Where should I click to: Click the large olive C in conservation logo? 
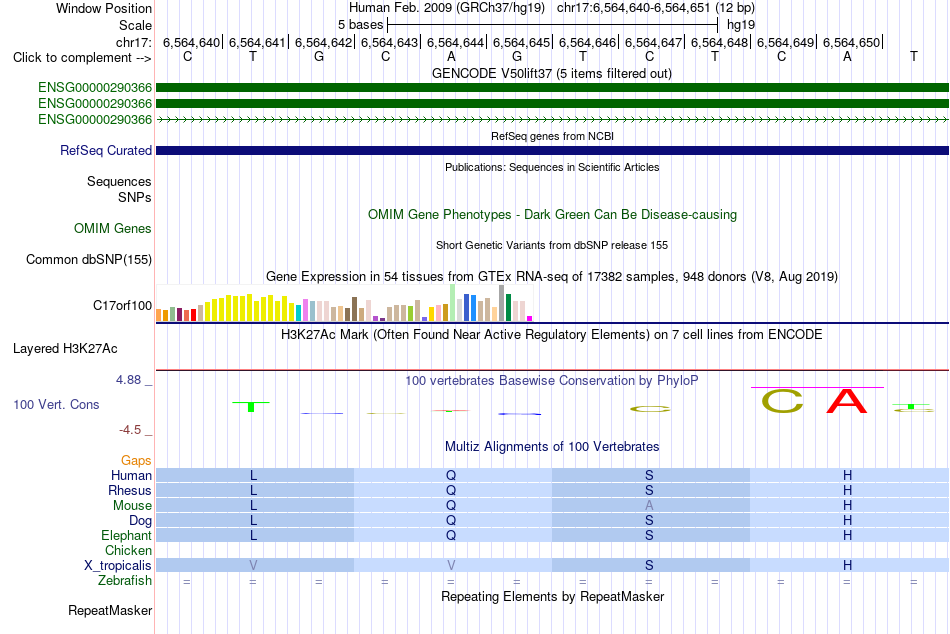[782, 401]
